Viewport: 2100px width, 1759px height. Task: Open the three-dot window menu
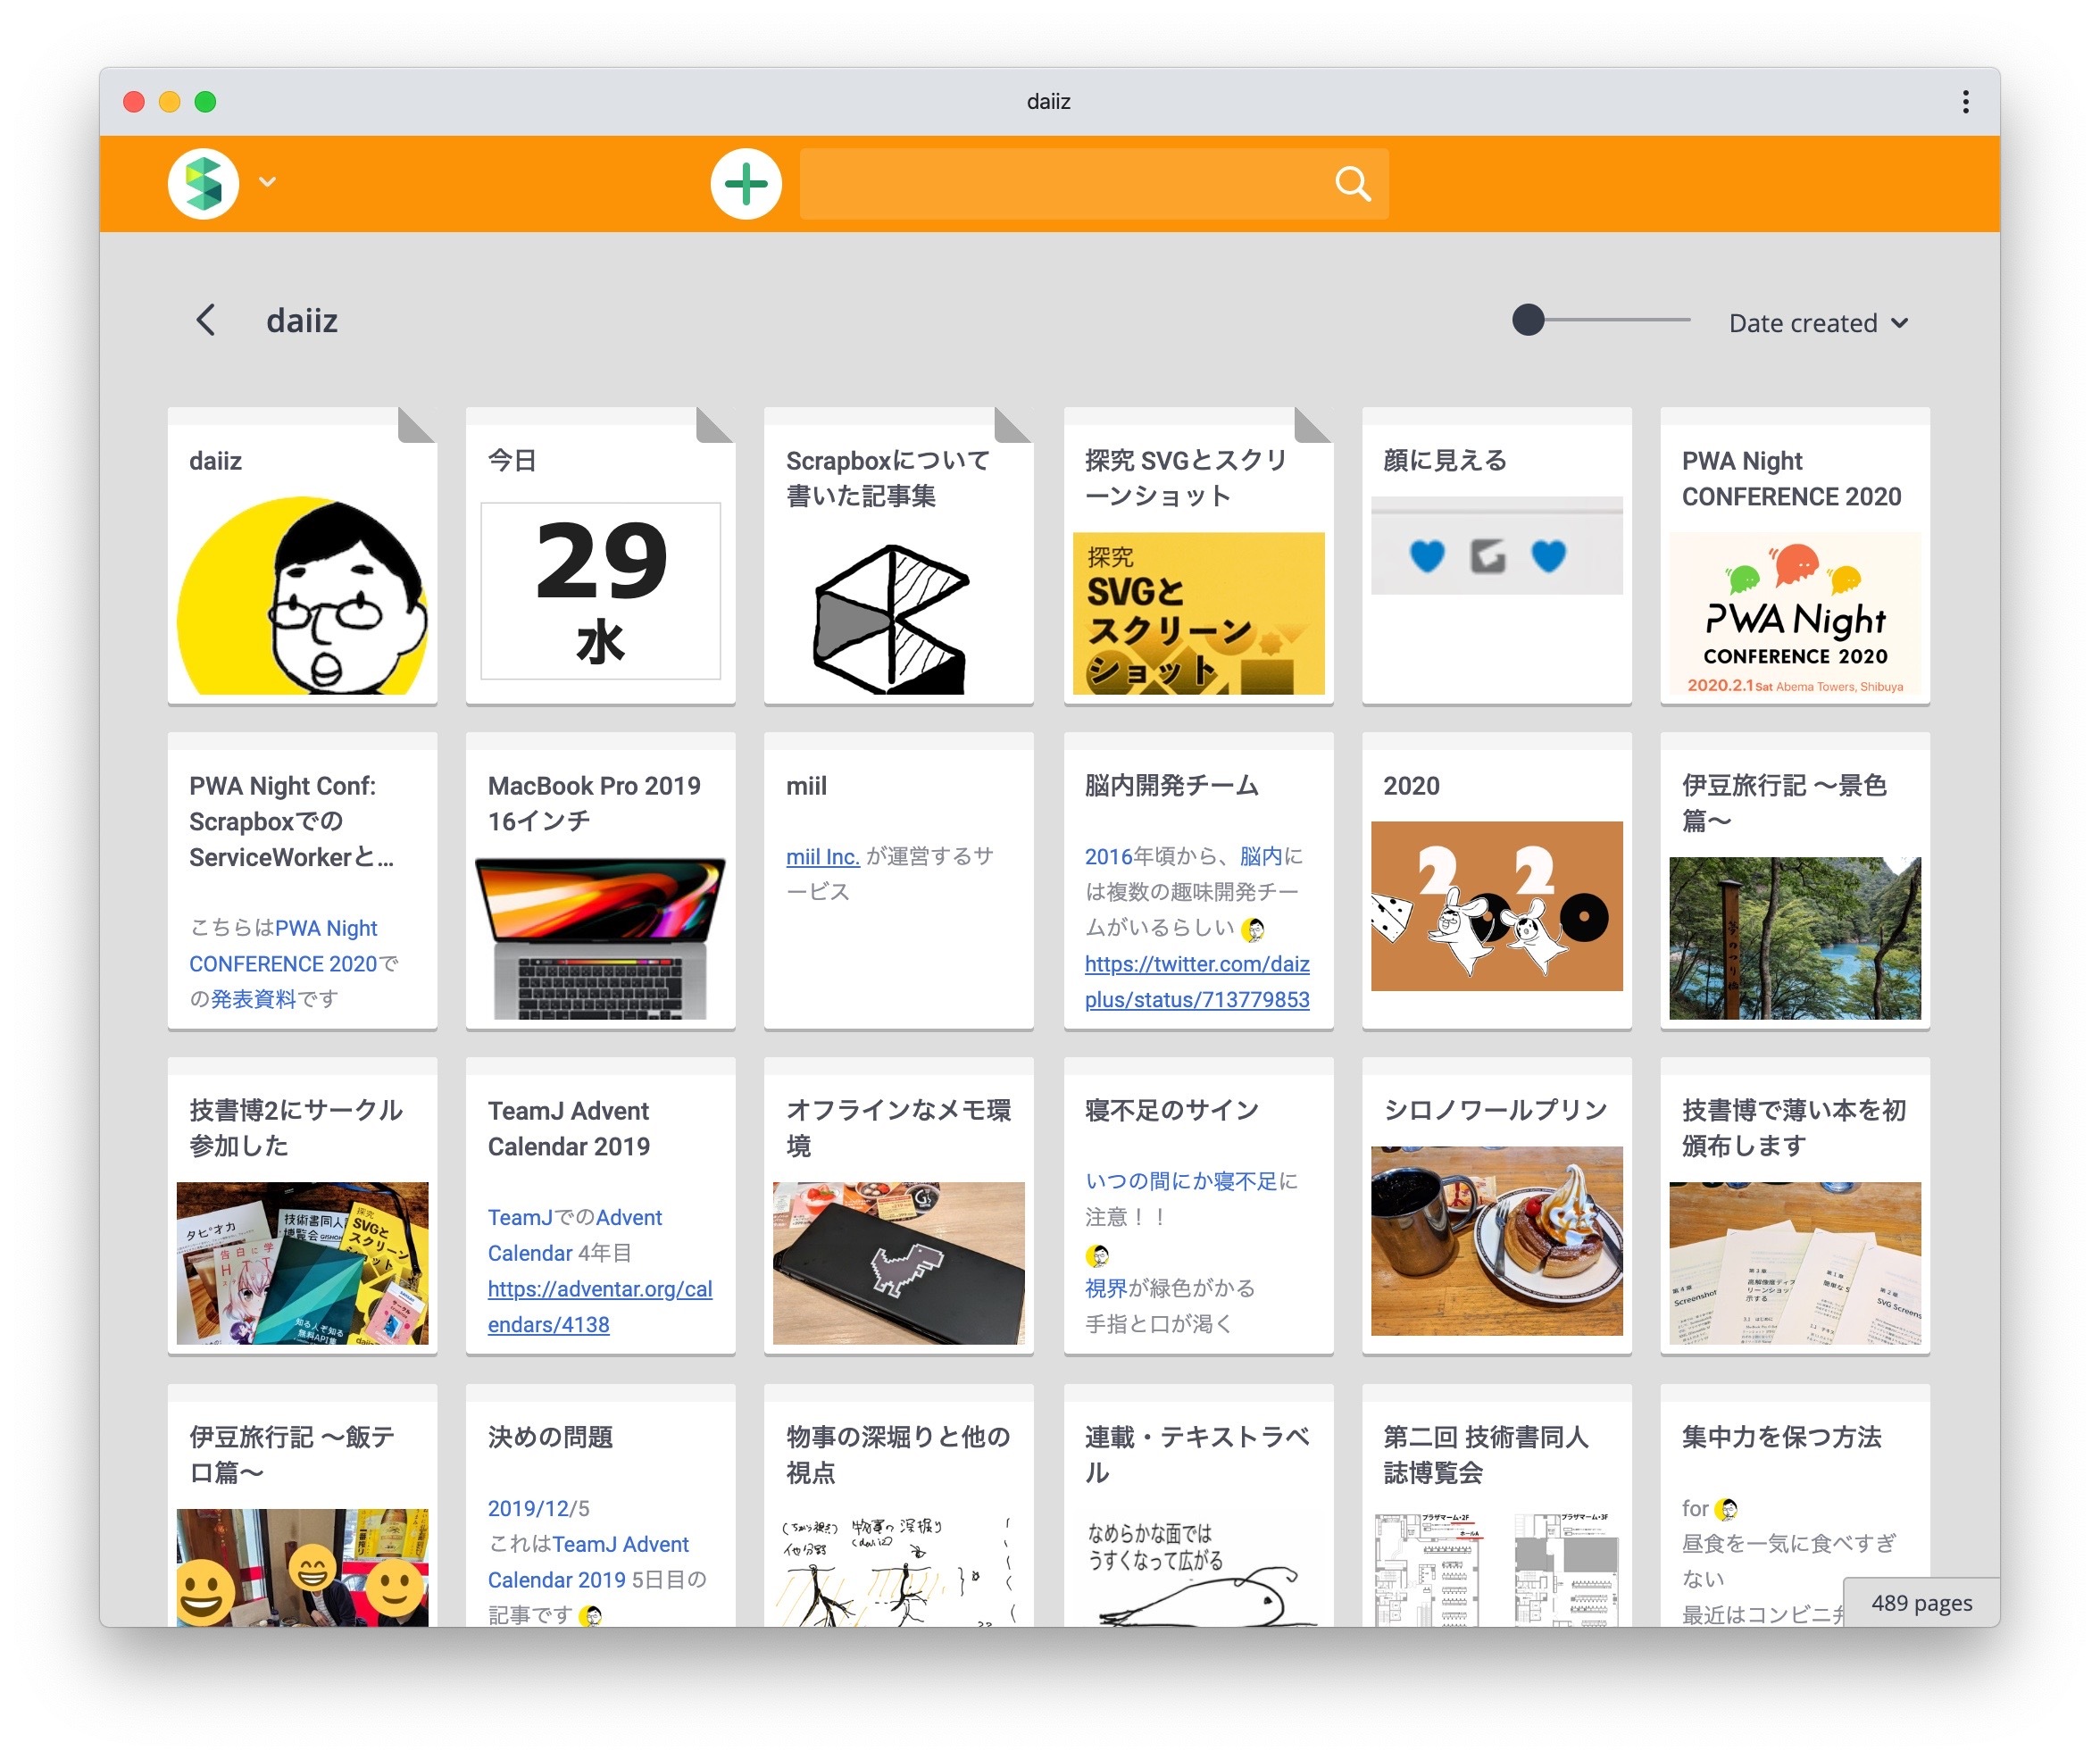coord(1964,102)
